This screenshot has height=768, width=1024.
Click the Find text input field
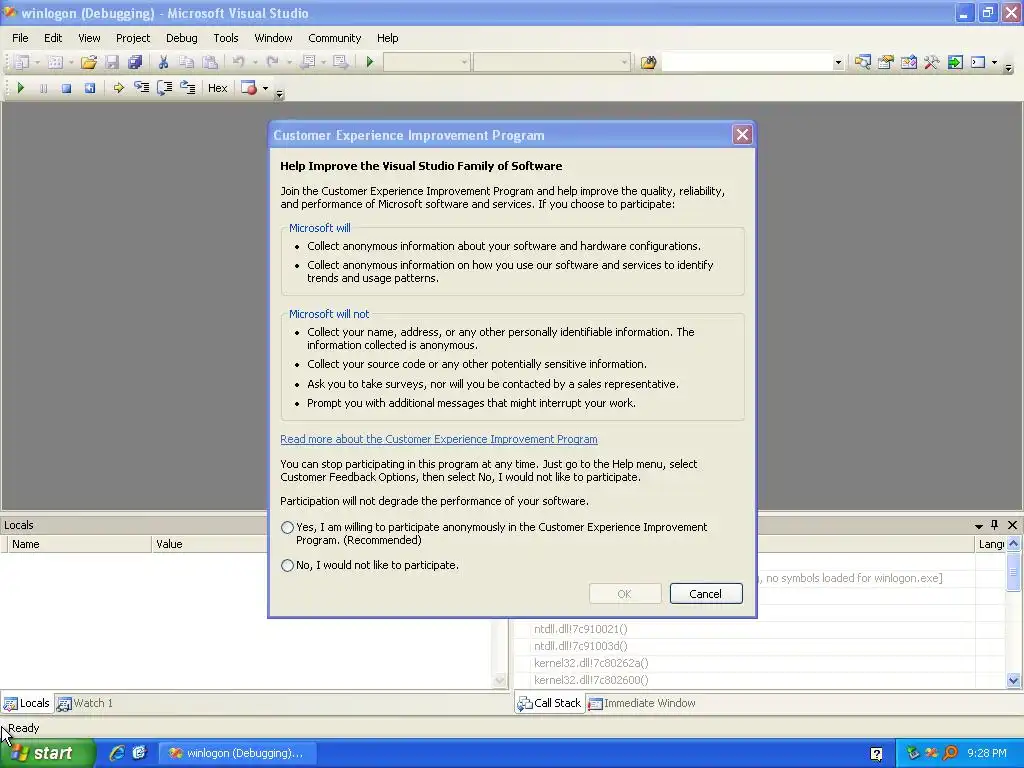(x=747, y=63)
